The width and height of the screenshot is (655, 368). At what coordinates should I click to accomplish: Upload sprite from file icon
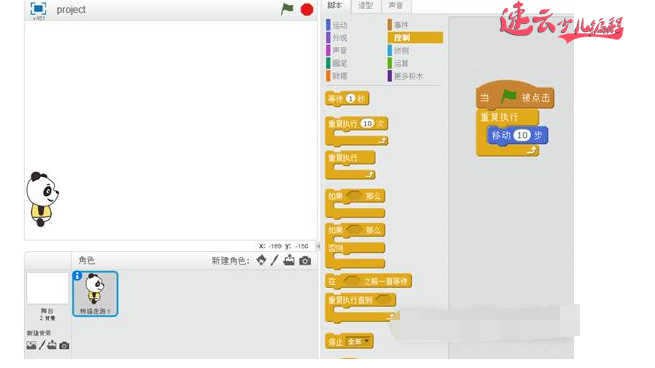(x=289, y=260)
